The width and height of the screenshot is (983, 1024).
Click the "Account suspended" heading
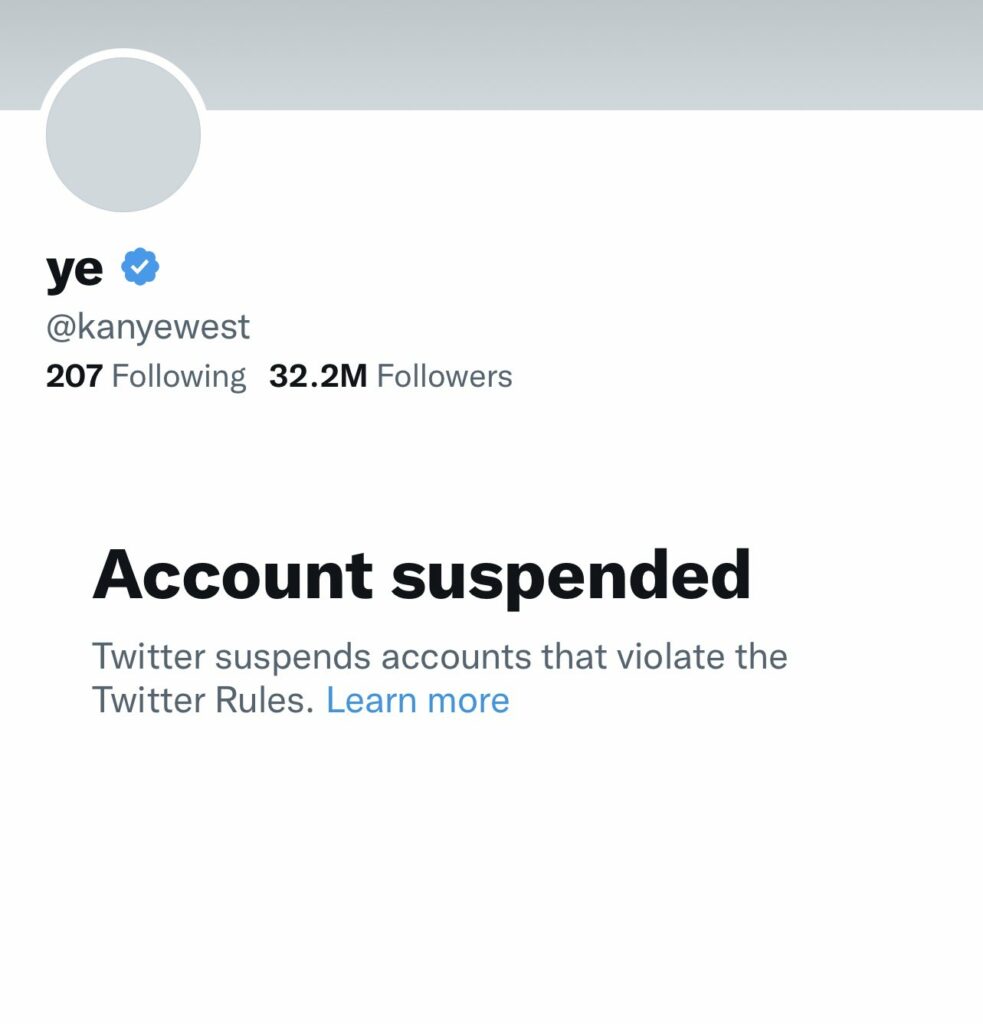tap(422, 576)
